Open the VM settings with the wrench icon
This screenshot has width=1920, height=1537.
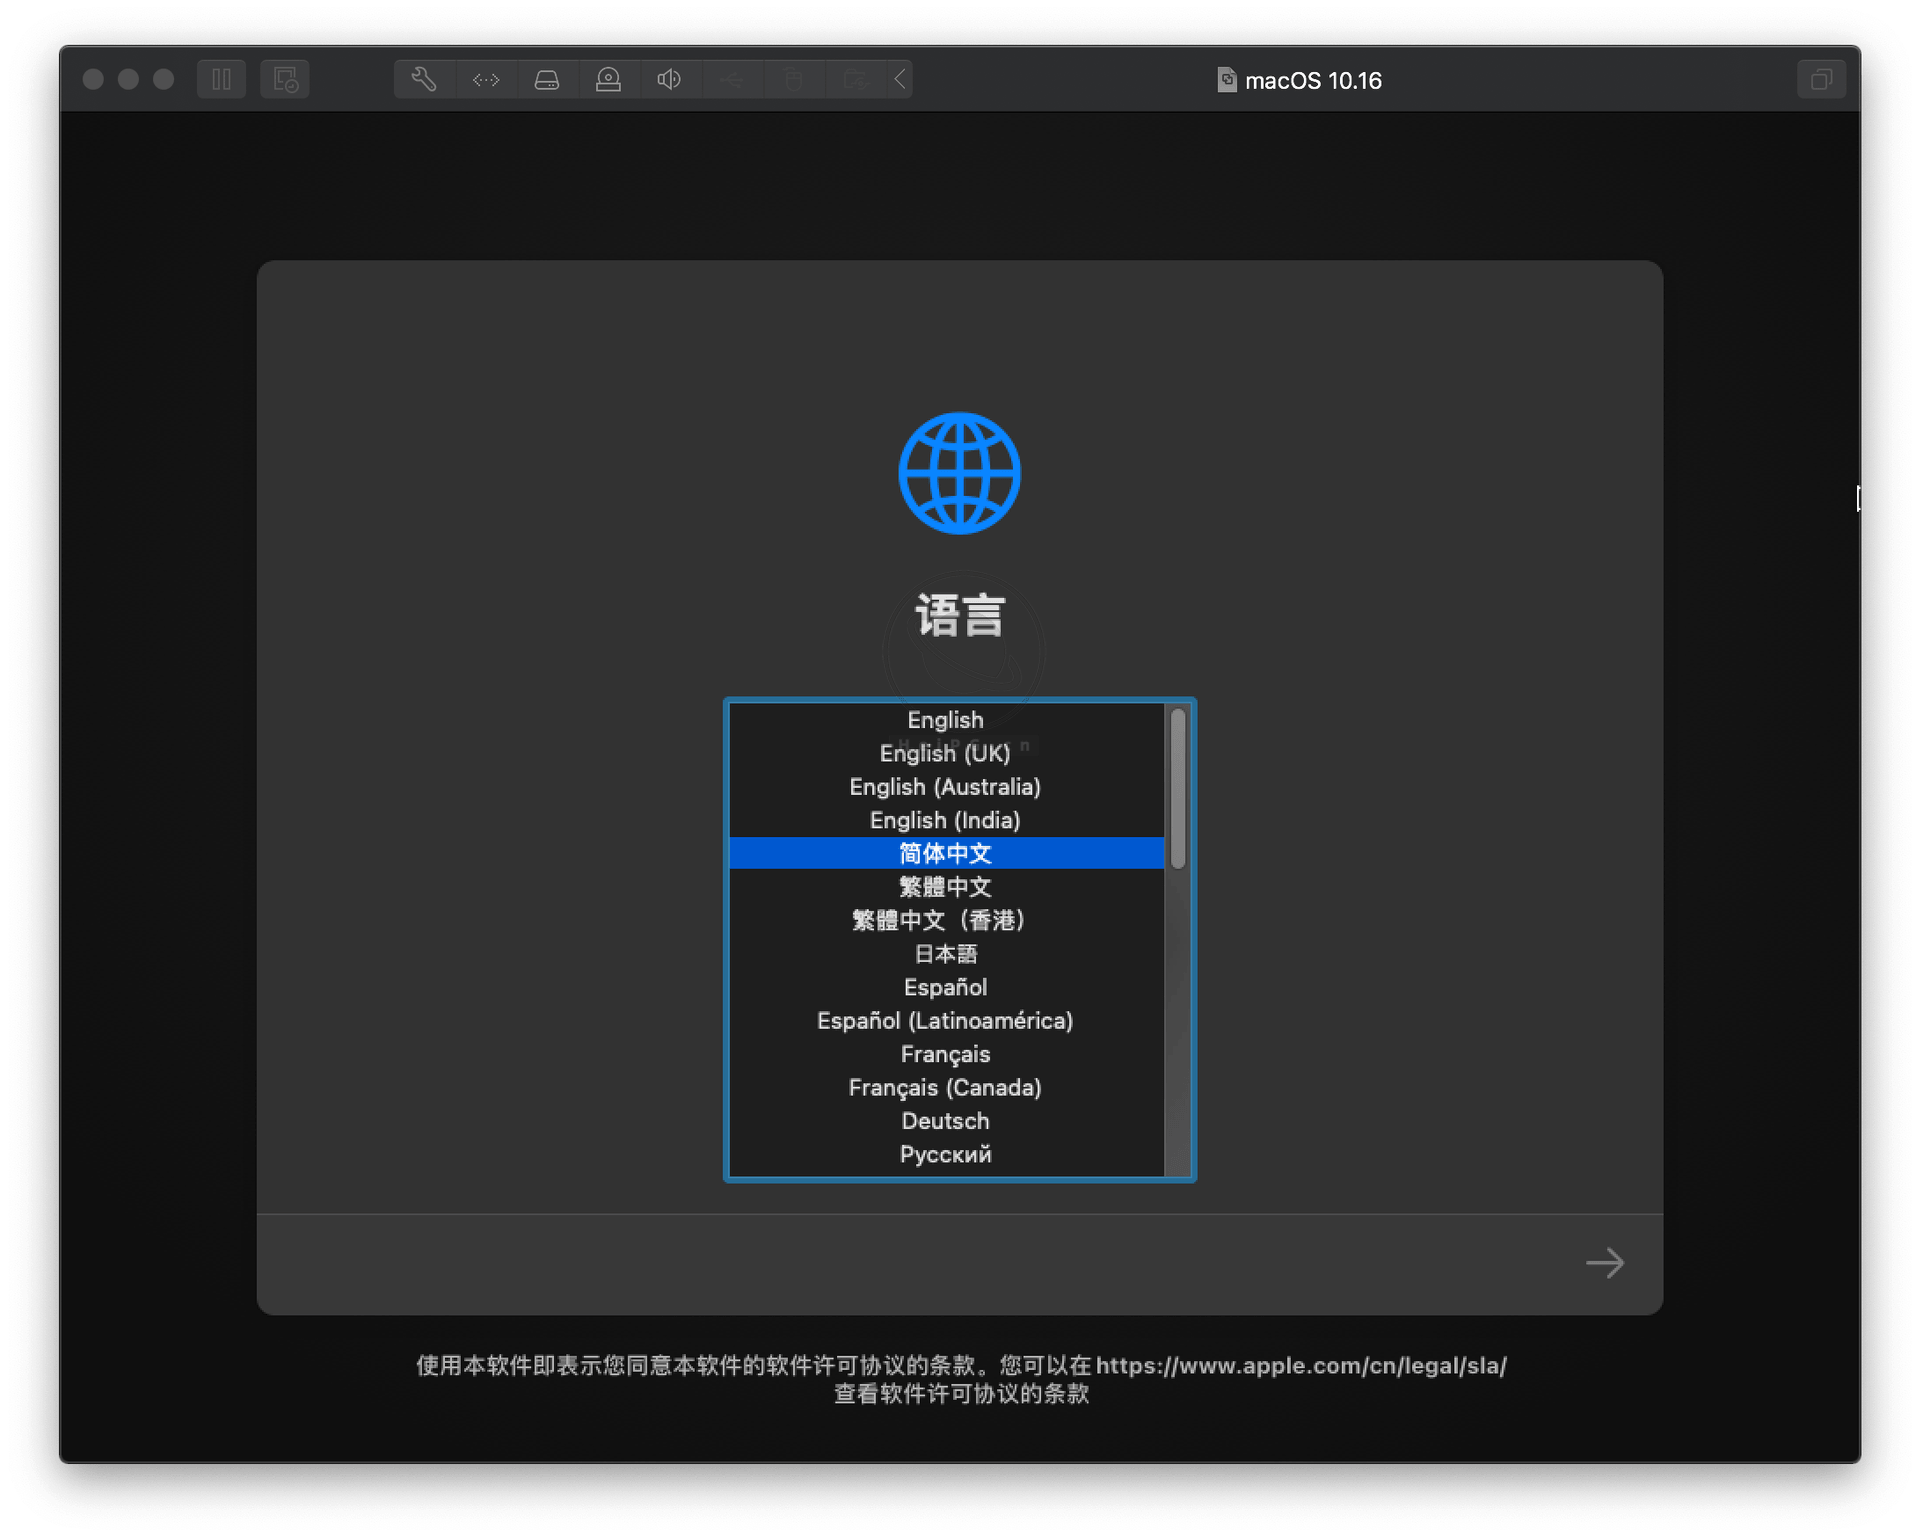tap(423, 79)
